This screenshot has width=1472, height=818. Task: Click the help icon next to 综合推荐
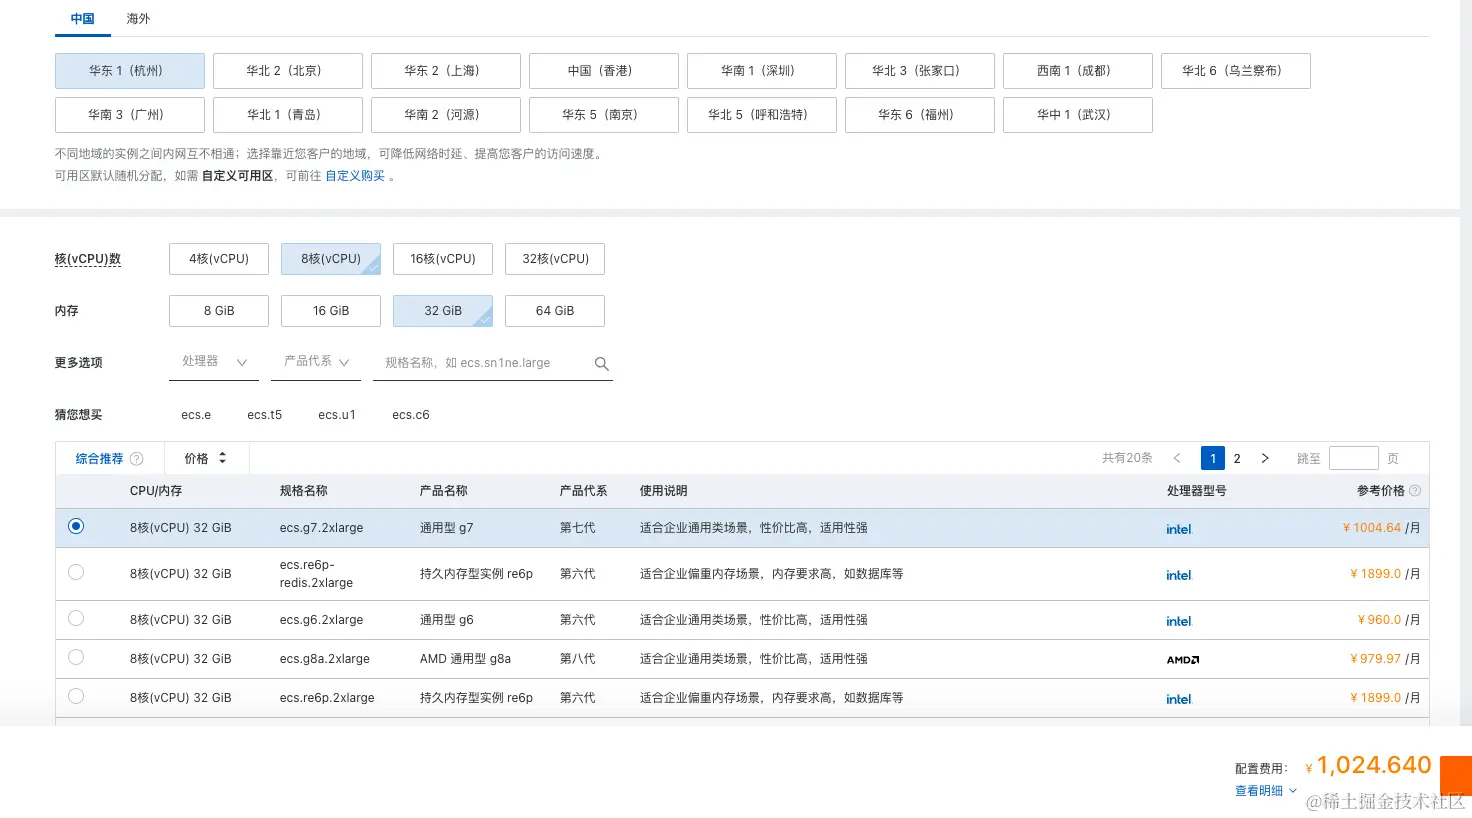tap(137, 459)
